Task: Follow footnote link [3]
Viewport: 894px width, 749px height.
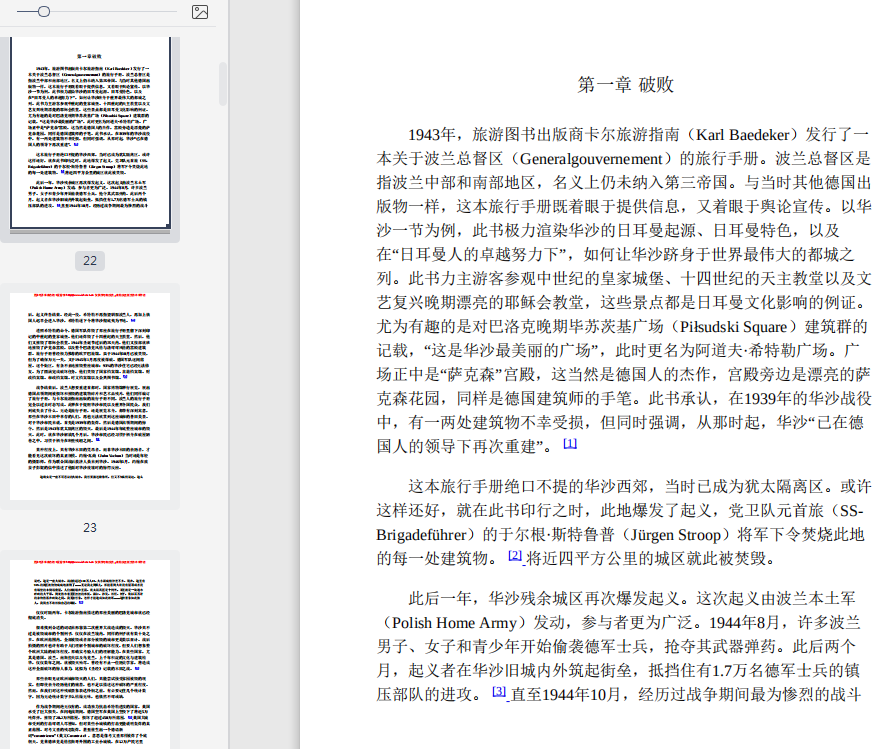Action: (x=499, y=691)
